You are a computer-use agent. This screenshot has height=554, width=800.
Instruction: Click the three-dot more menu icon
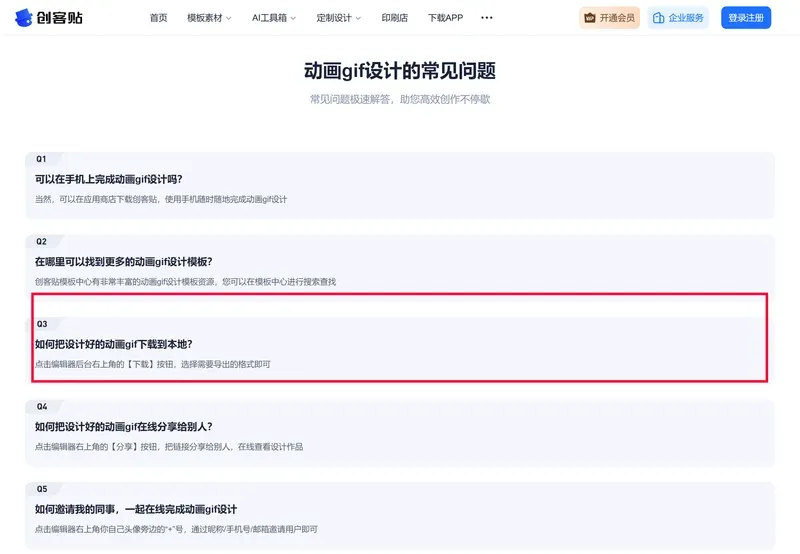point(487,18)
